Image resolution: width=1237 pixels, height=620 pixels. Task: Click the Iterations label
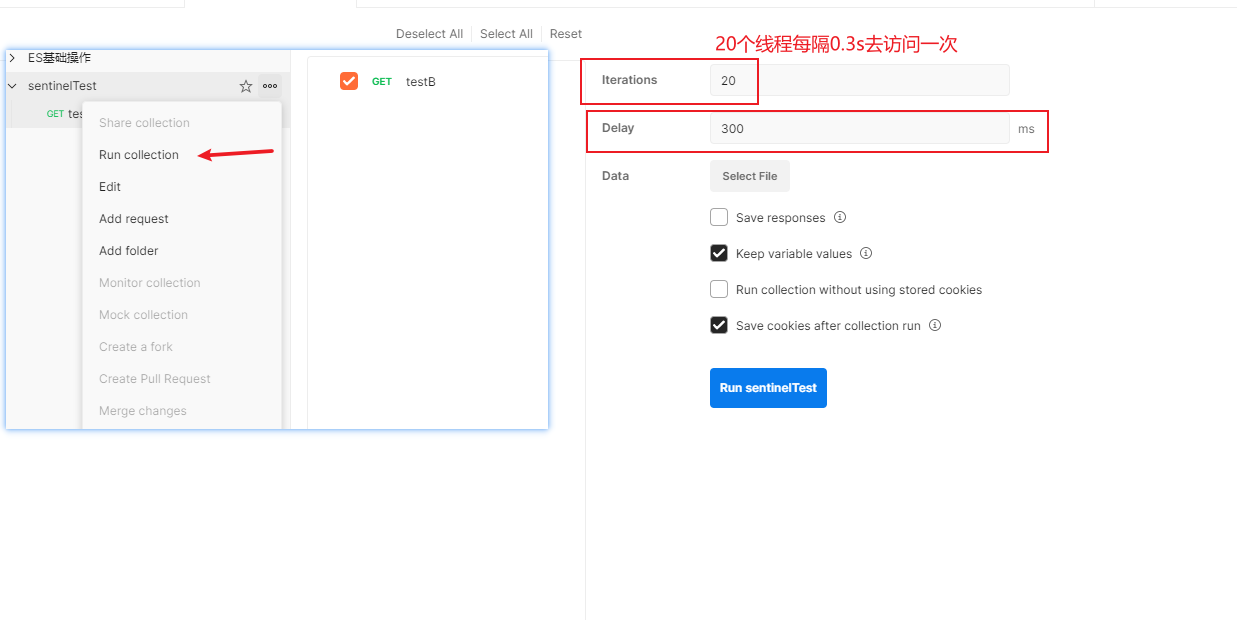point(630,80)
